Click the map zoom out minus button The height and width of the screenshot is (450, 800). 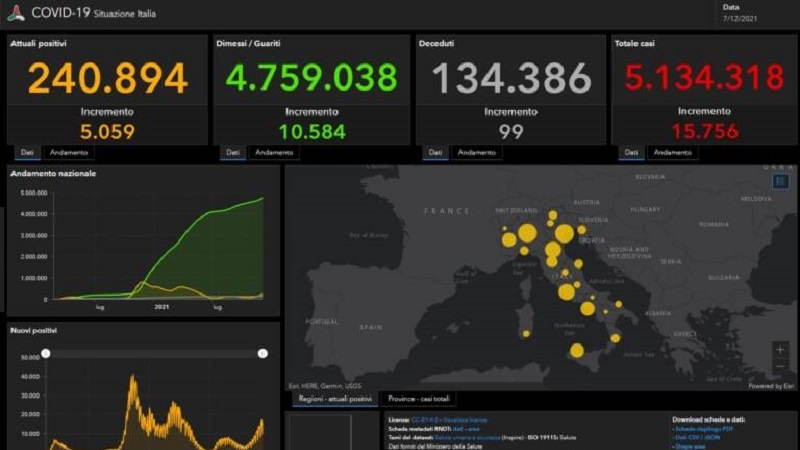coord(780,367)
